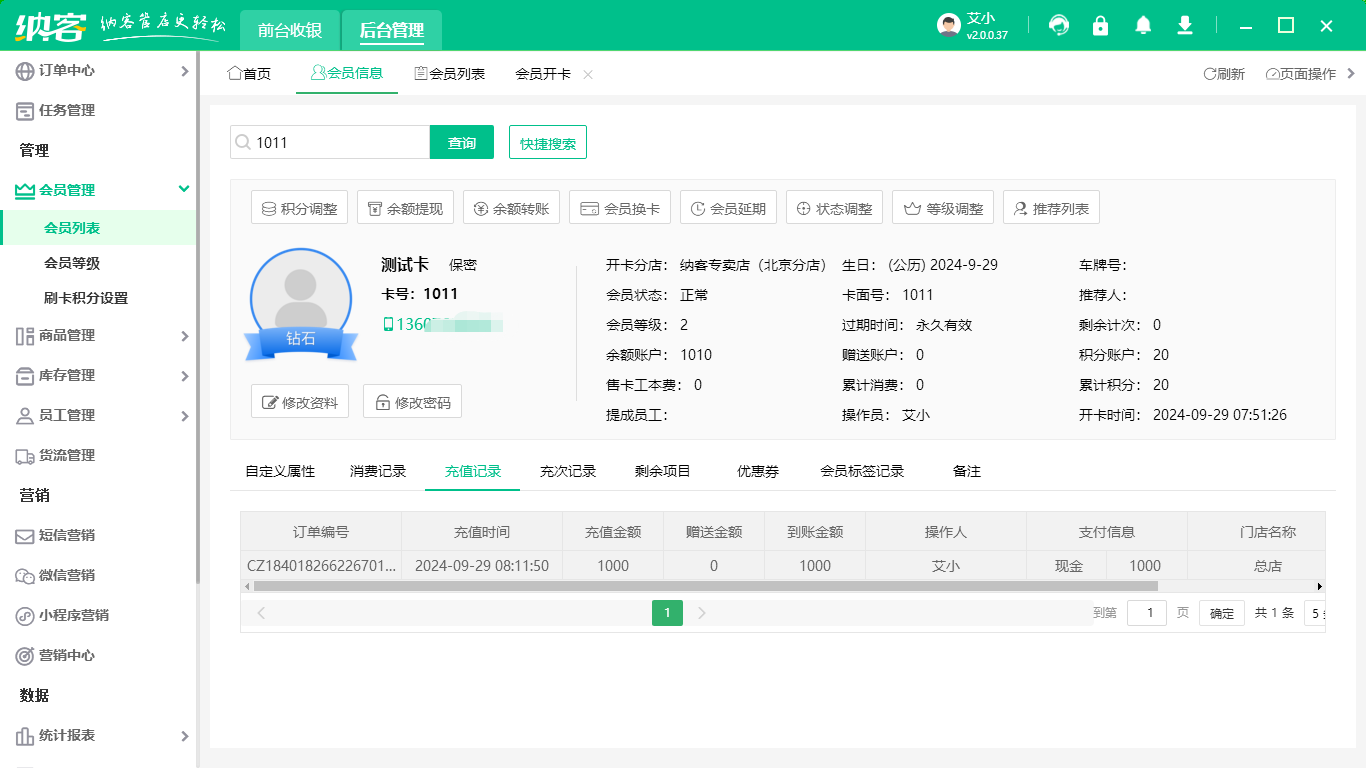Click the 查询 search button
The image size is (1366, 768).
click(461, 142)
